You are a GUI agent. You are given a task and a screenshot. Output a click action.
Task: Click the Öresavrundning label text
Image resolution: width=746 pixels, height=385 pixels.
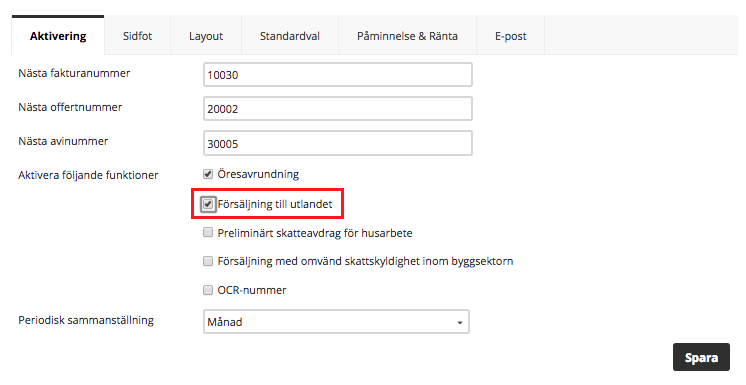[x=258, y=174]
